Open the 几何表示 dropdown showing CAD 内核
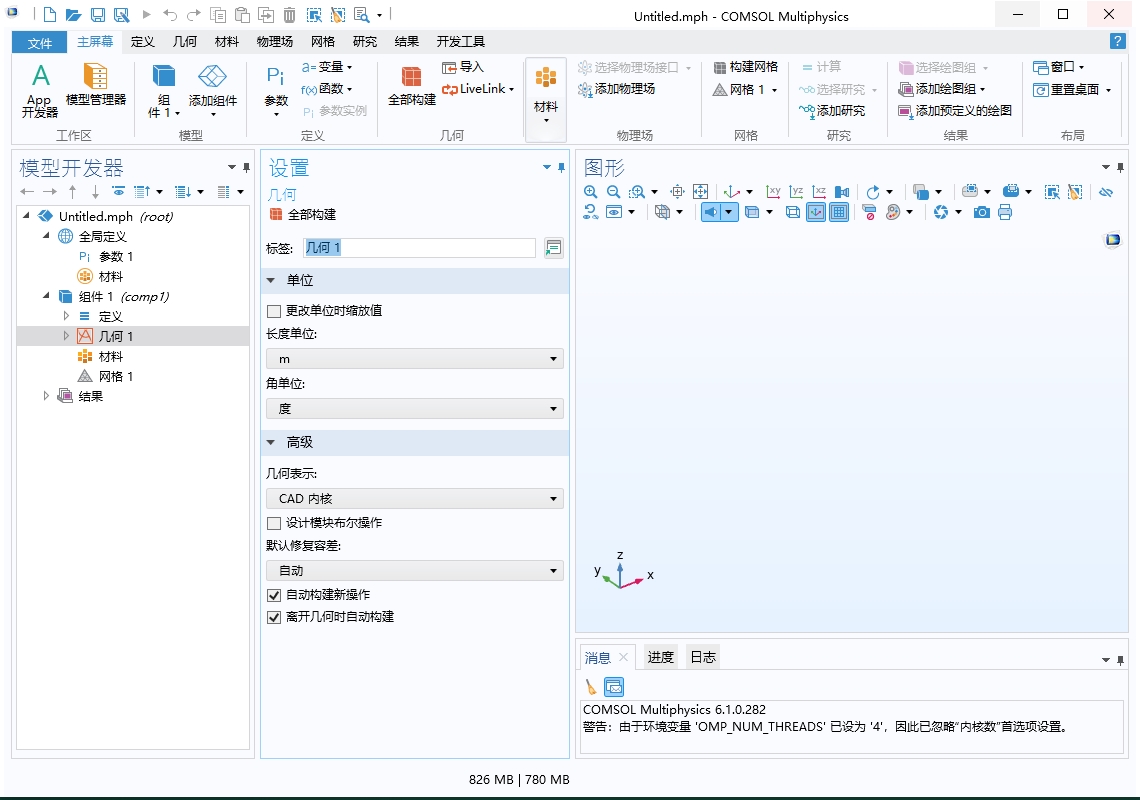The height and width of the screenshot is (800, 1140). [414, 499]
